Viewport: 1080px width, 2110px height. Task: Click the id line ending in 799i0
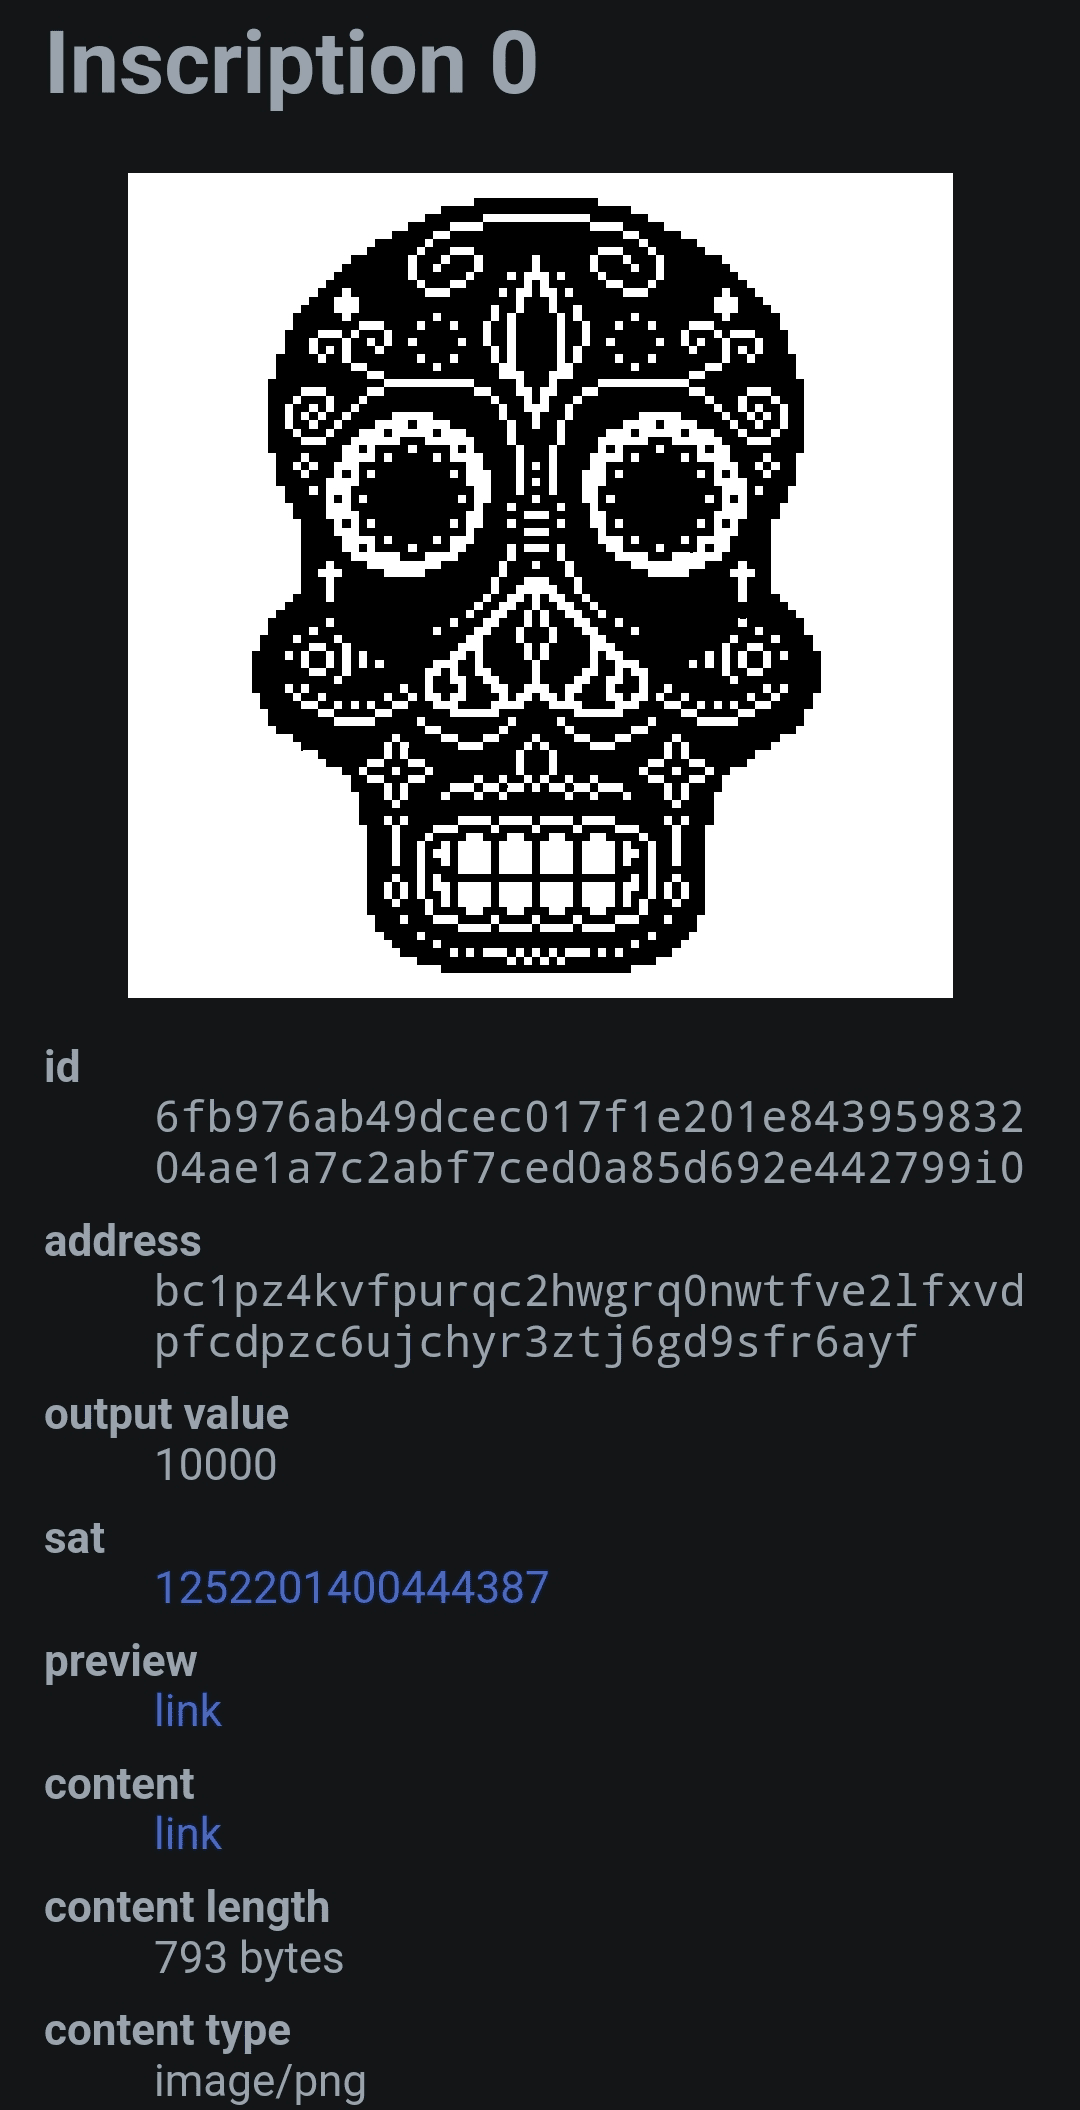point(590,1168)
